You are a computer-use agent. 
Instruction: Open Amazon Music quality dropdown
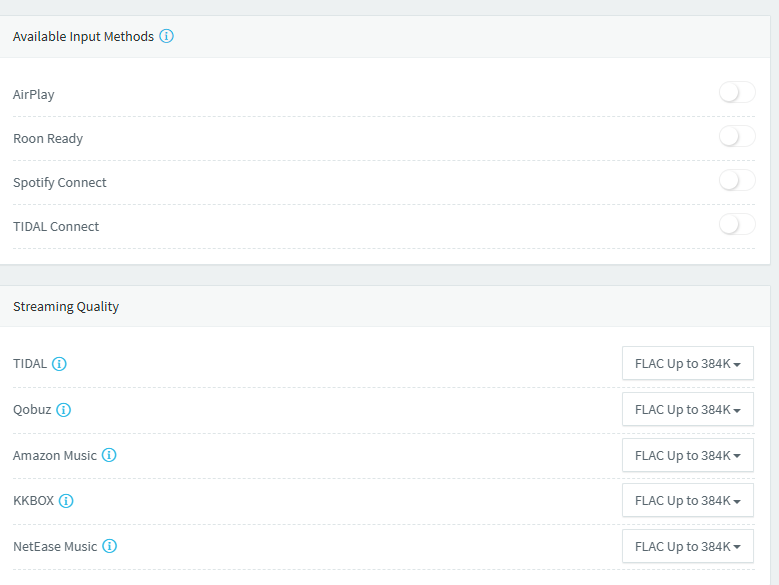(x=687, y=455)
